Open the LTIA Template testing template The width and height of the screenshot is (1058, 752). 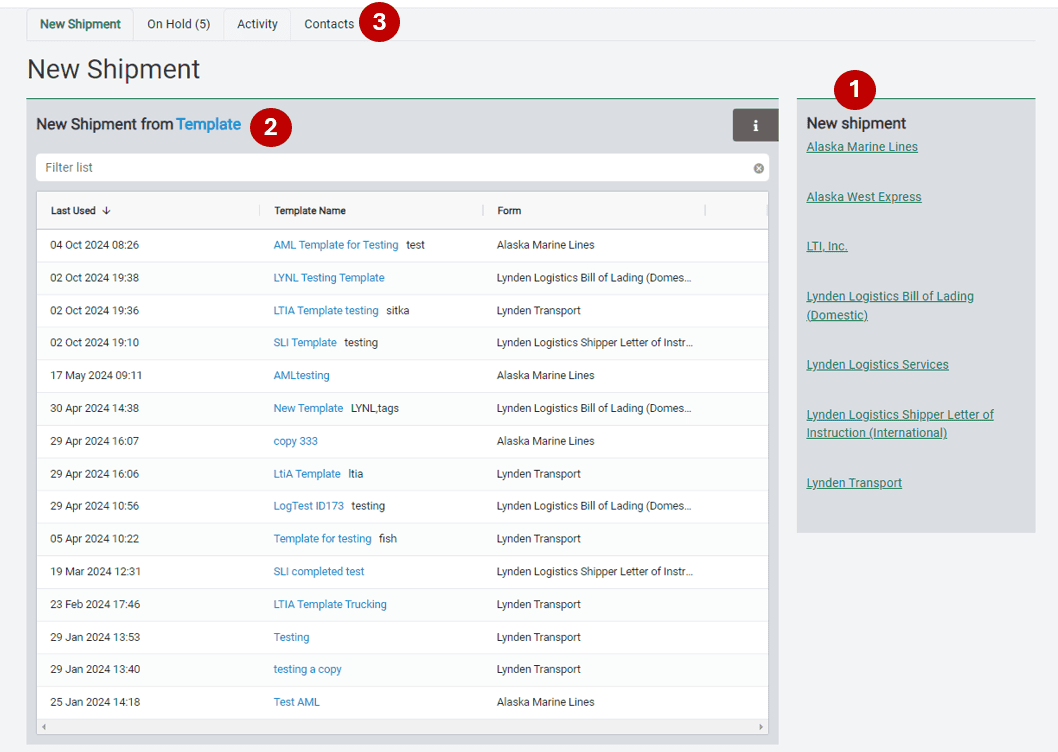(326, 311)
